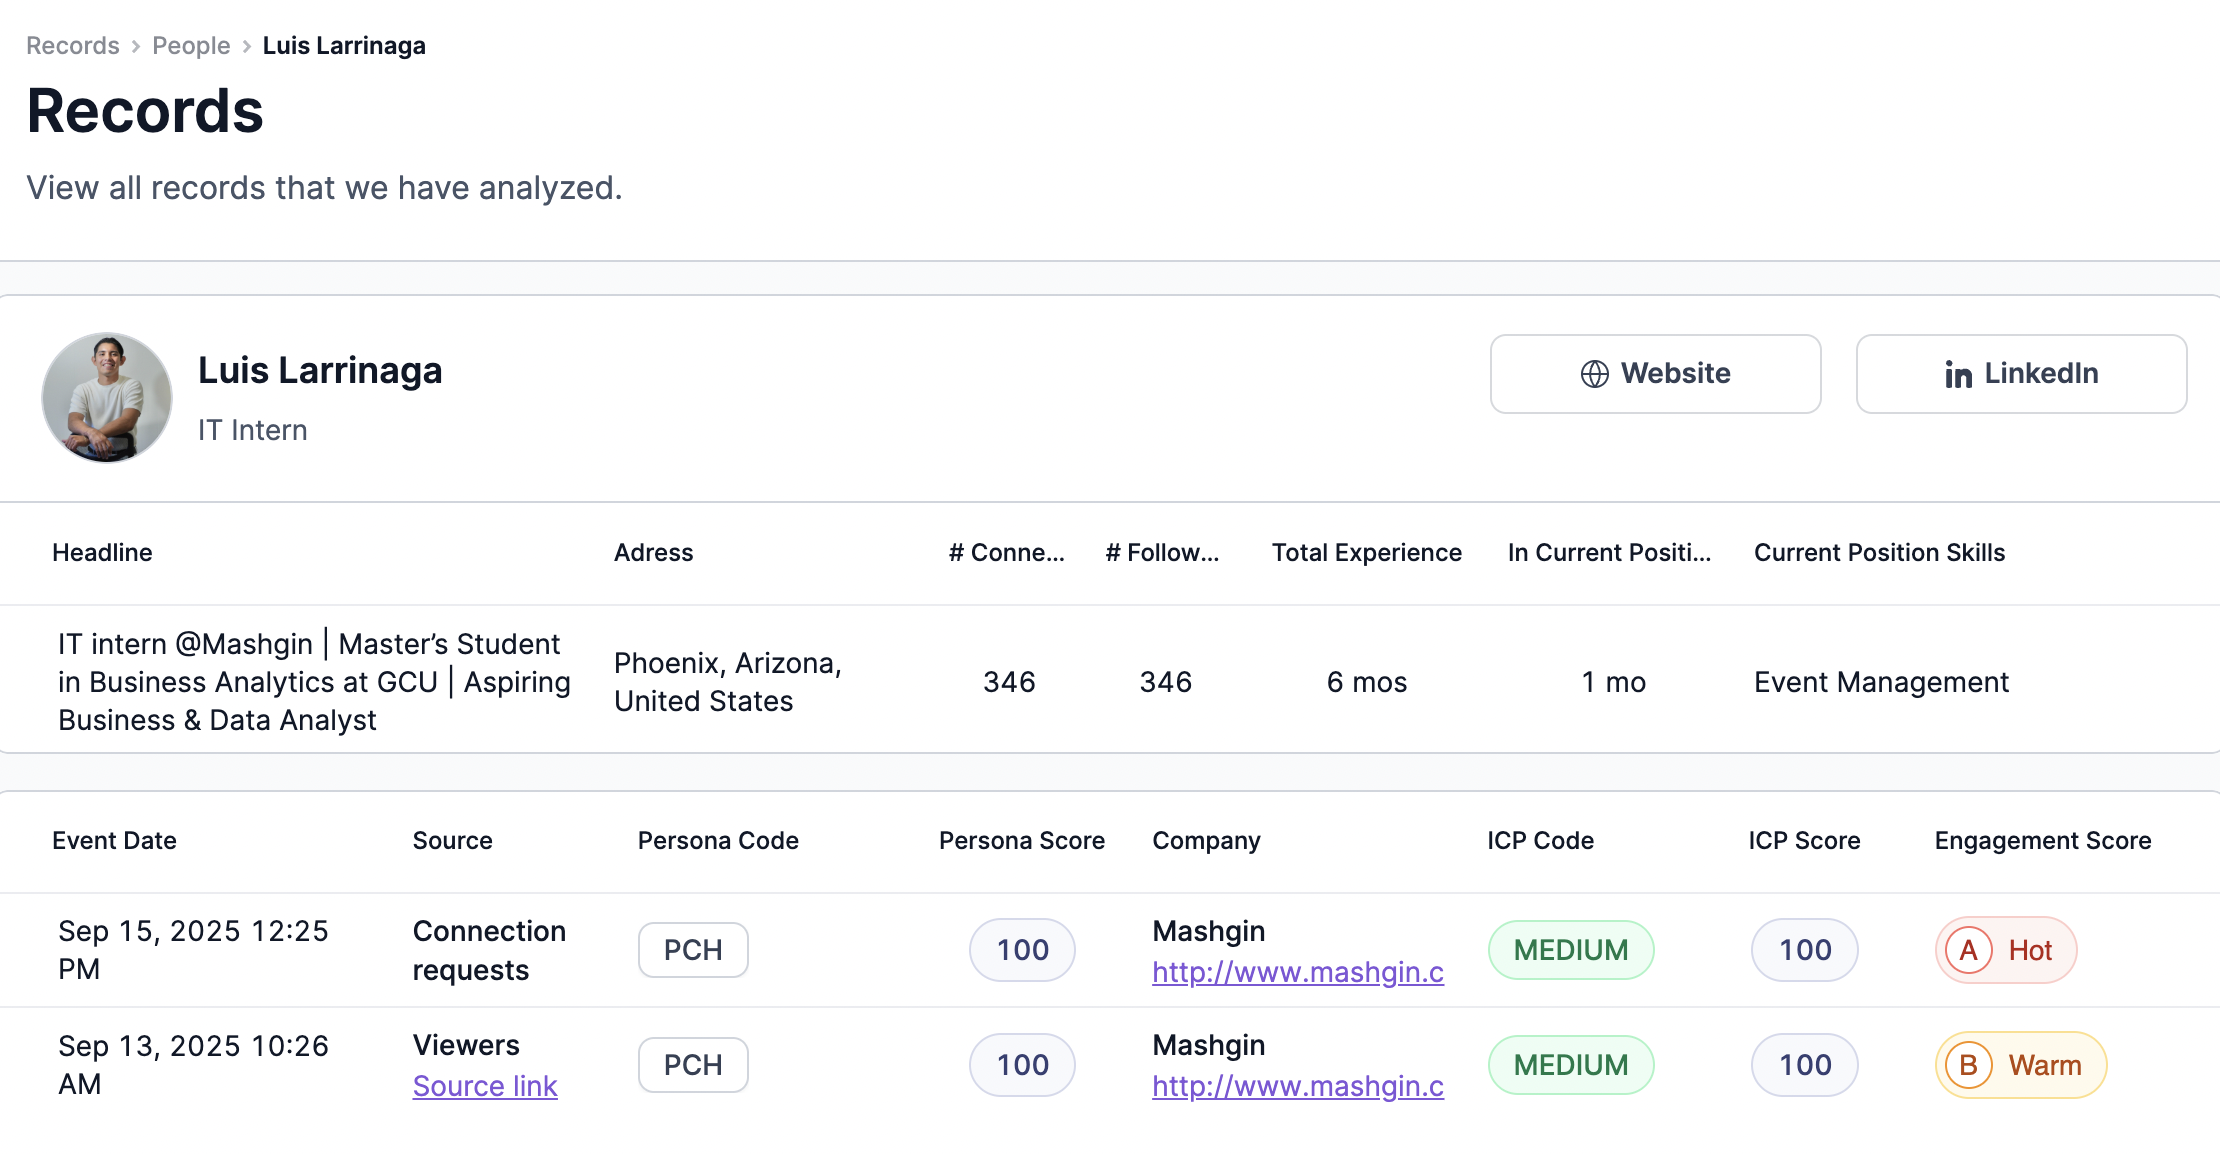The height and width of the screenshot is (1154, 2220).
Task: Click the LinkedIn logo icon
Action: point(1958,374)
